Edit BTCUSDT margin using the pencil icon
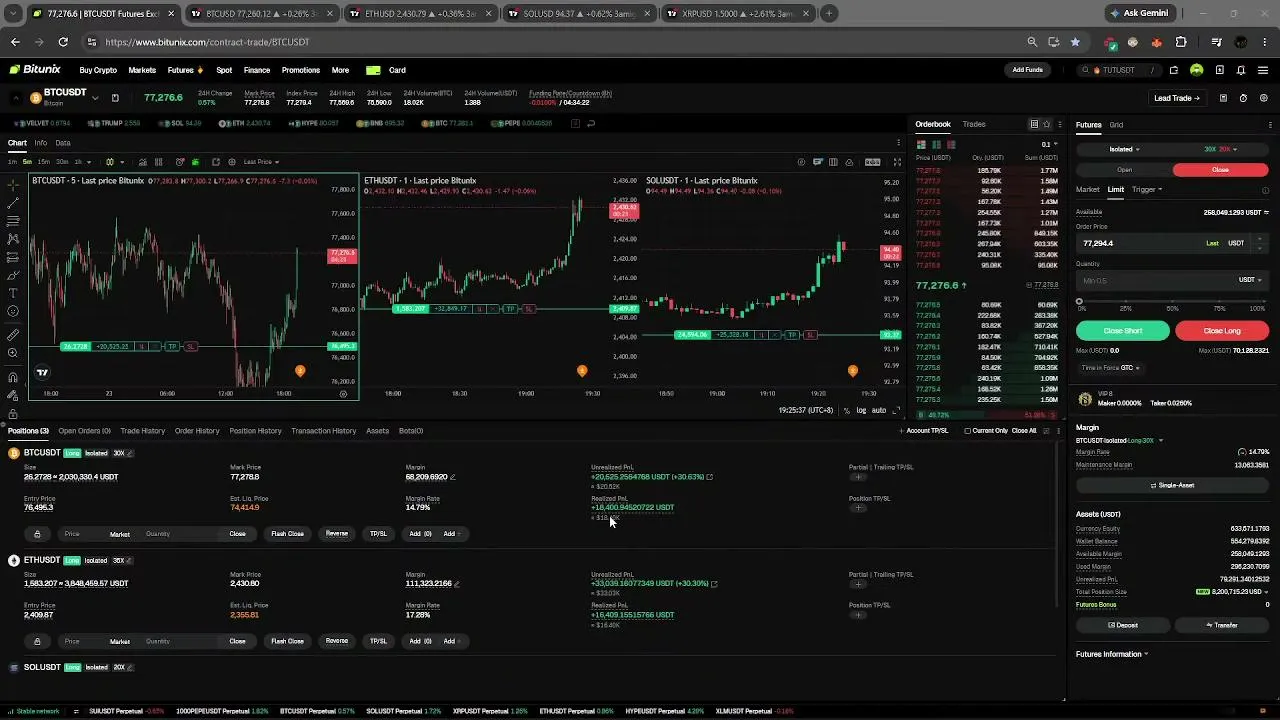 (452, 477)
